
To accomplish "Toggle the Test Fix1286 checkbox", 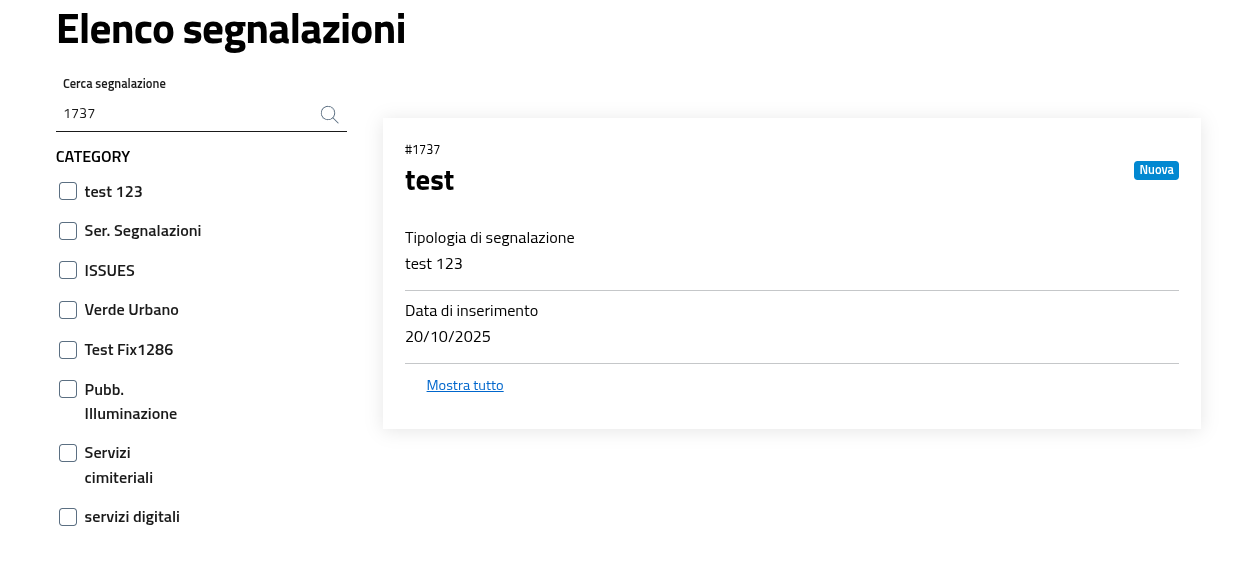I will pos(68,350).
